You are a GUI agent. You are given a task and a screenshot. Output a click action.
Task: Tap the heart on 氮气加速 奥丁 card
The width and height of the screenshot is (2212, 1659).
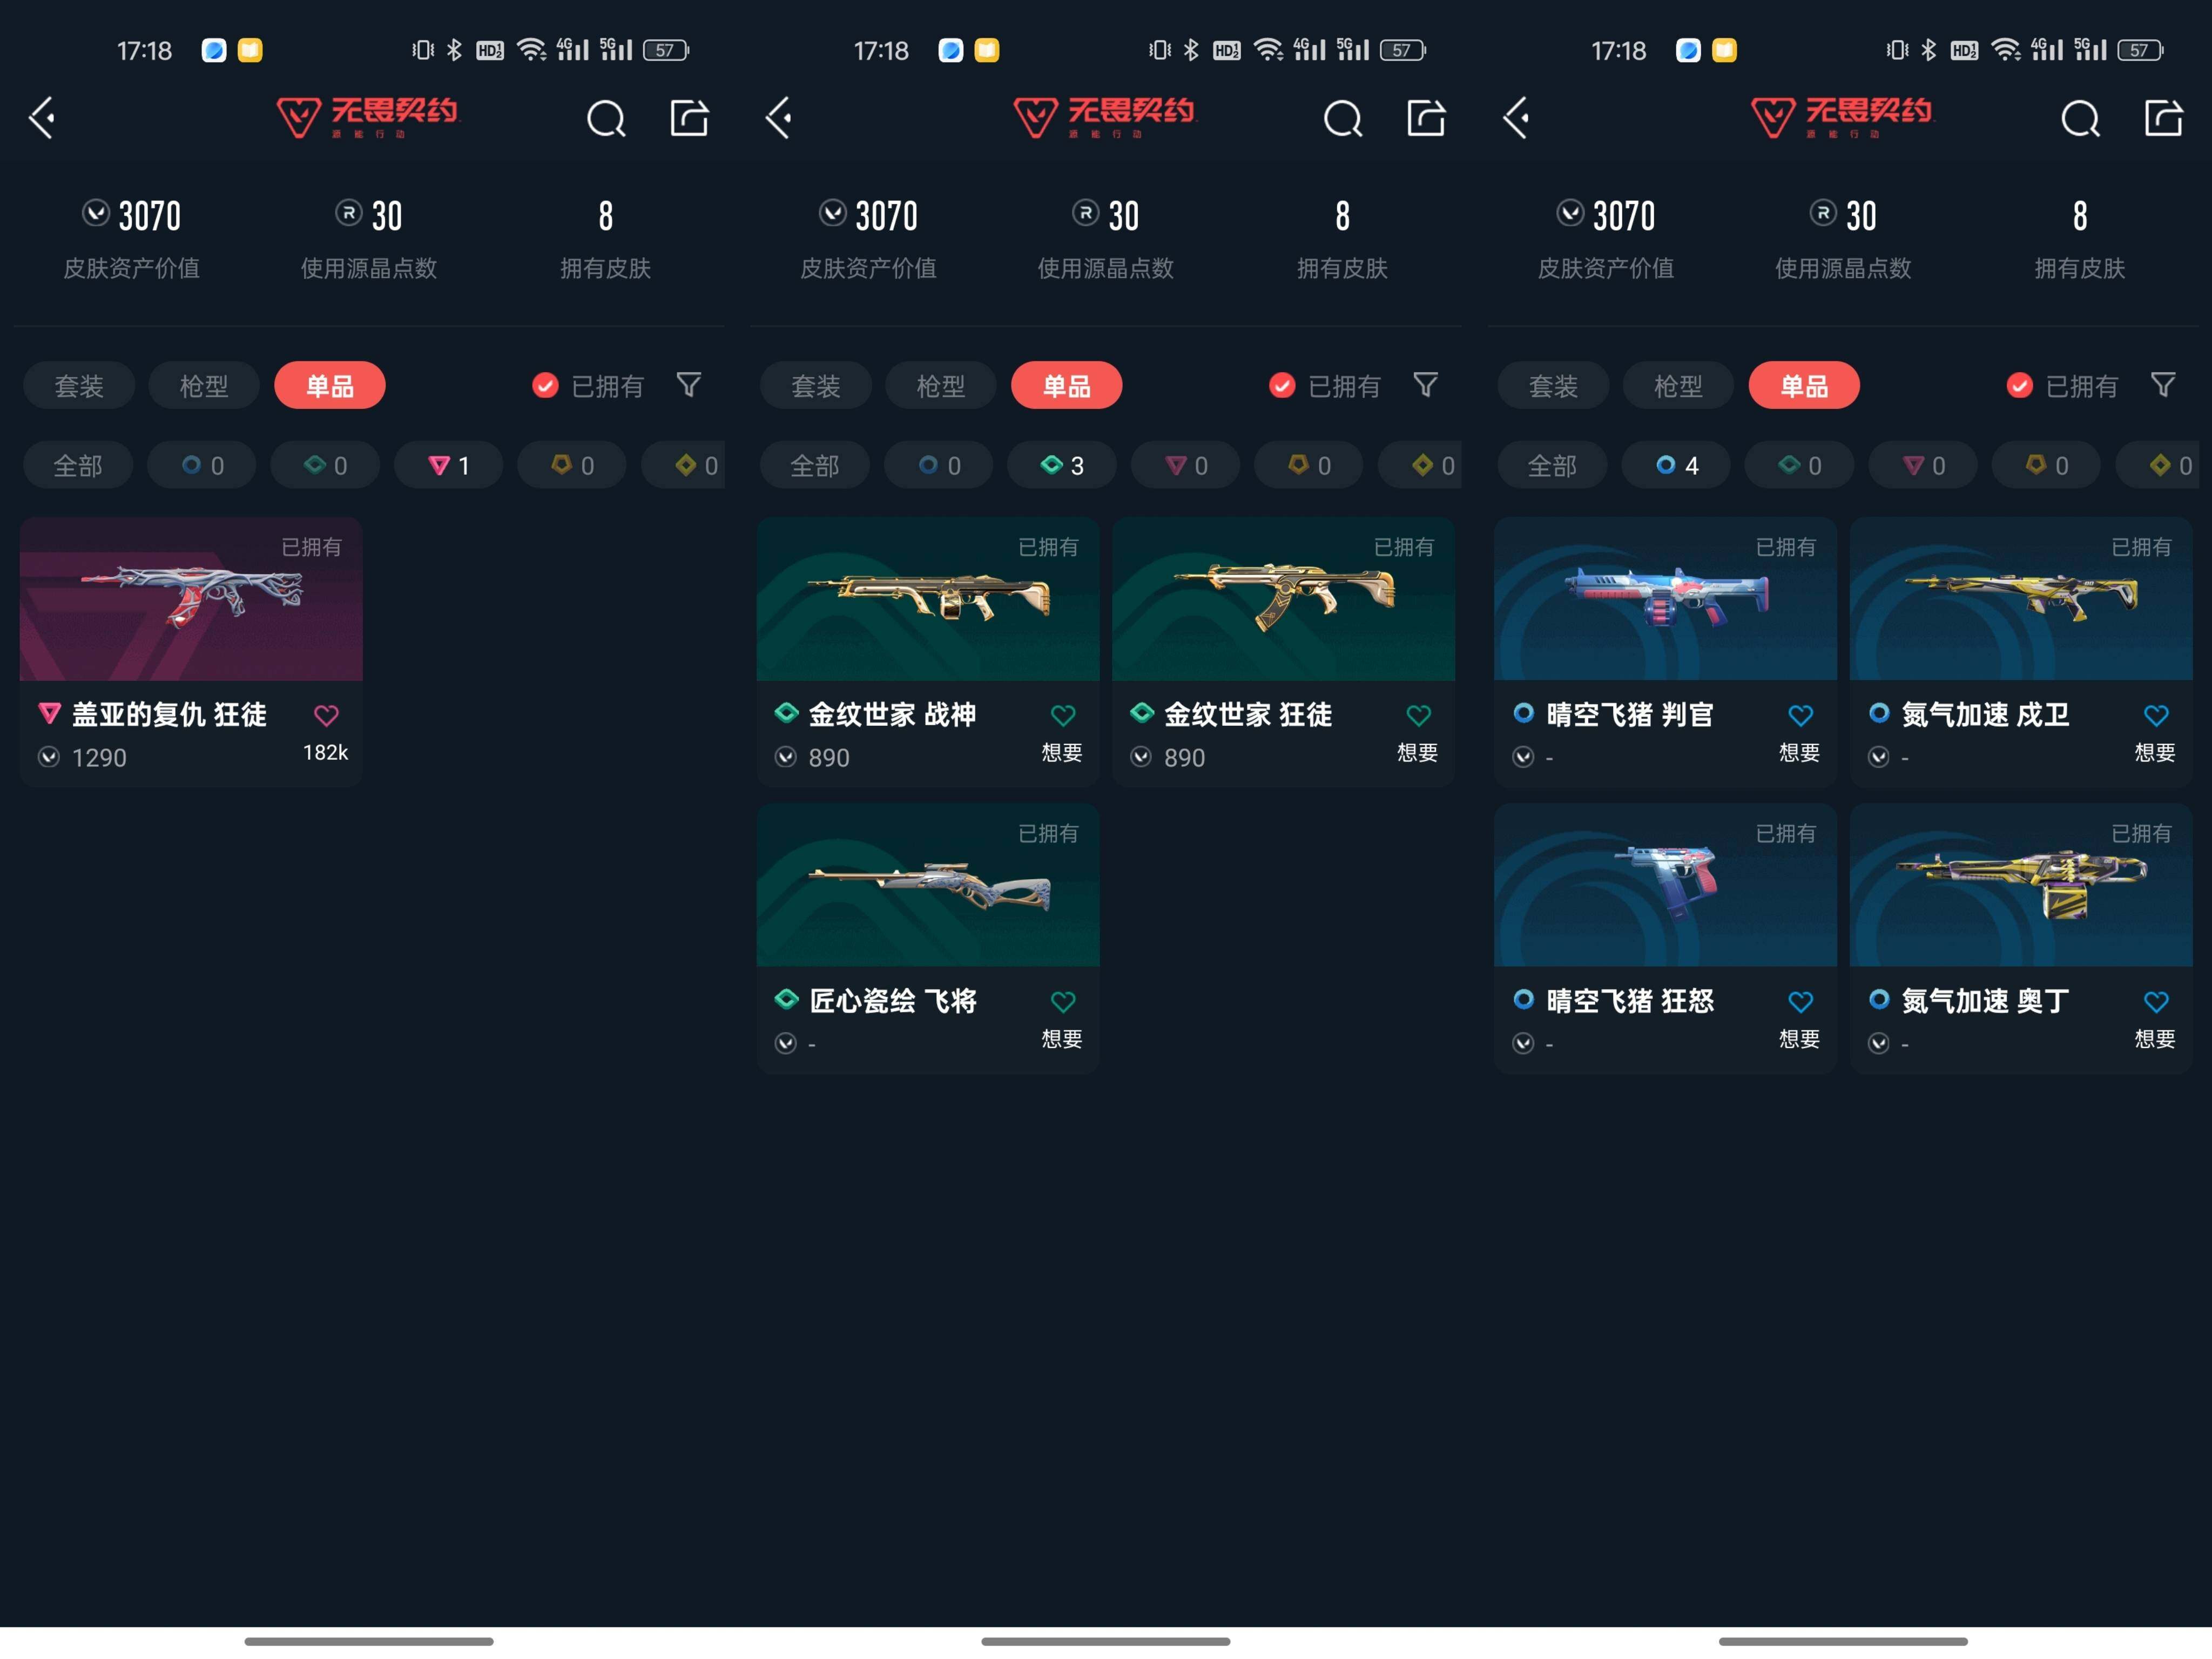click(x=2156, y=1001)
